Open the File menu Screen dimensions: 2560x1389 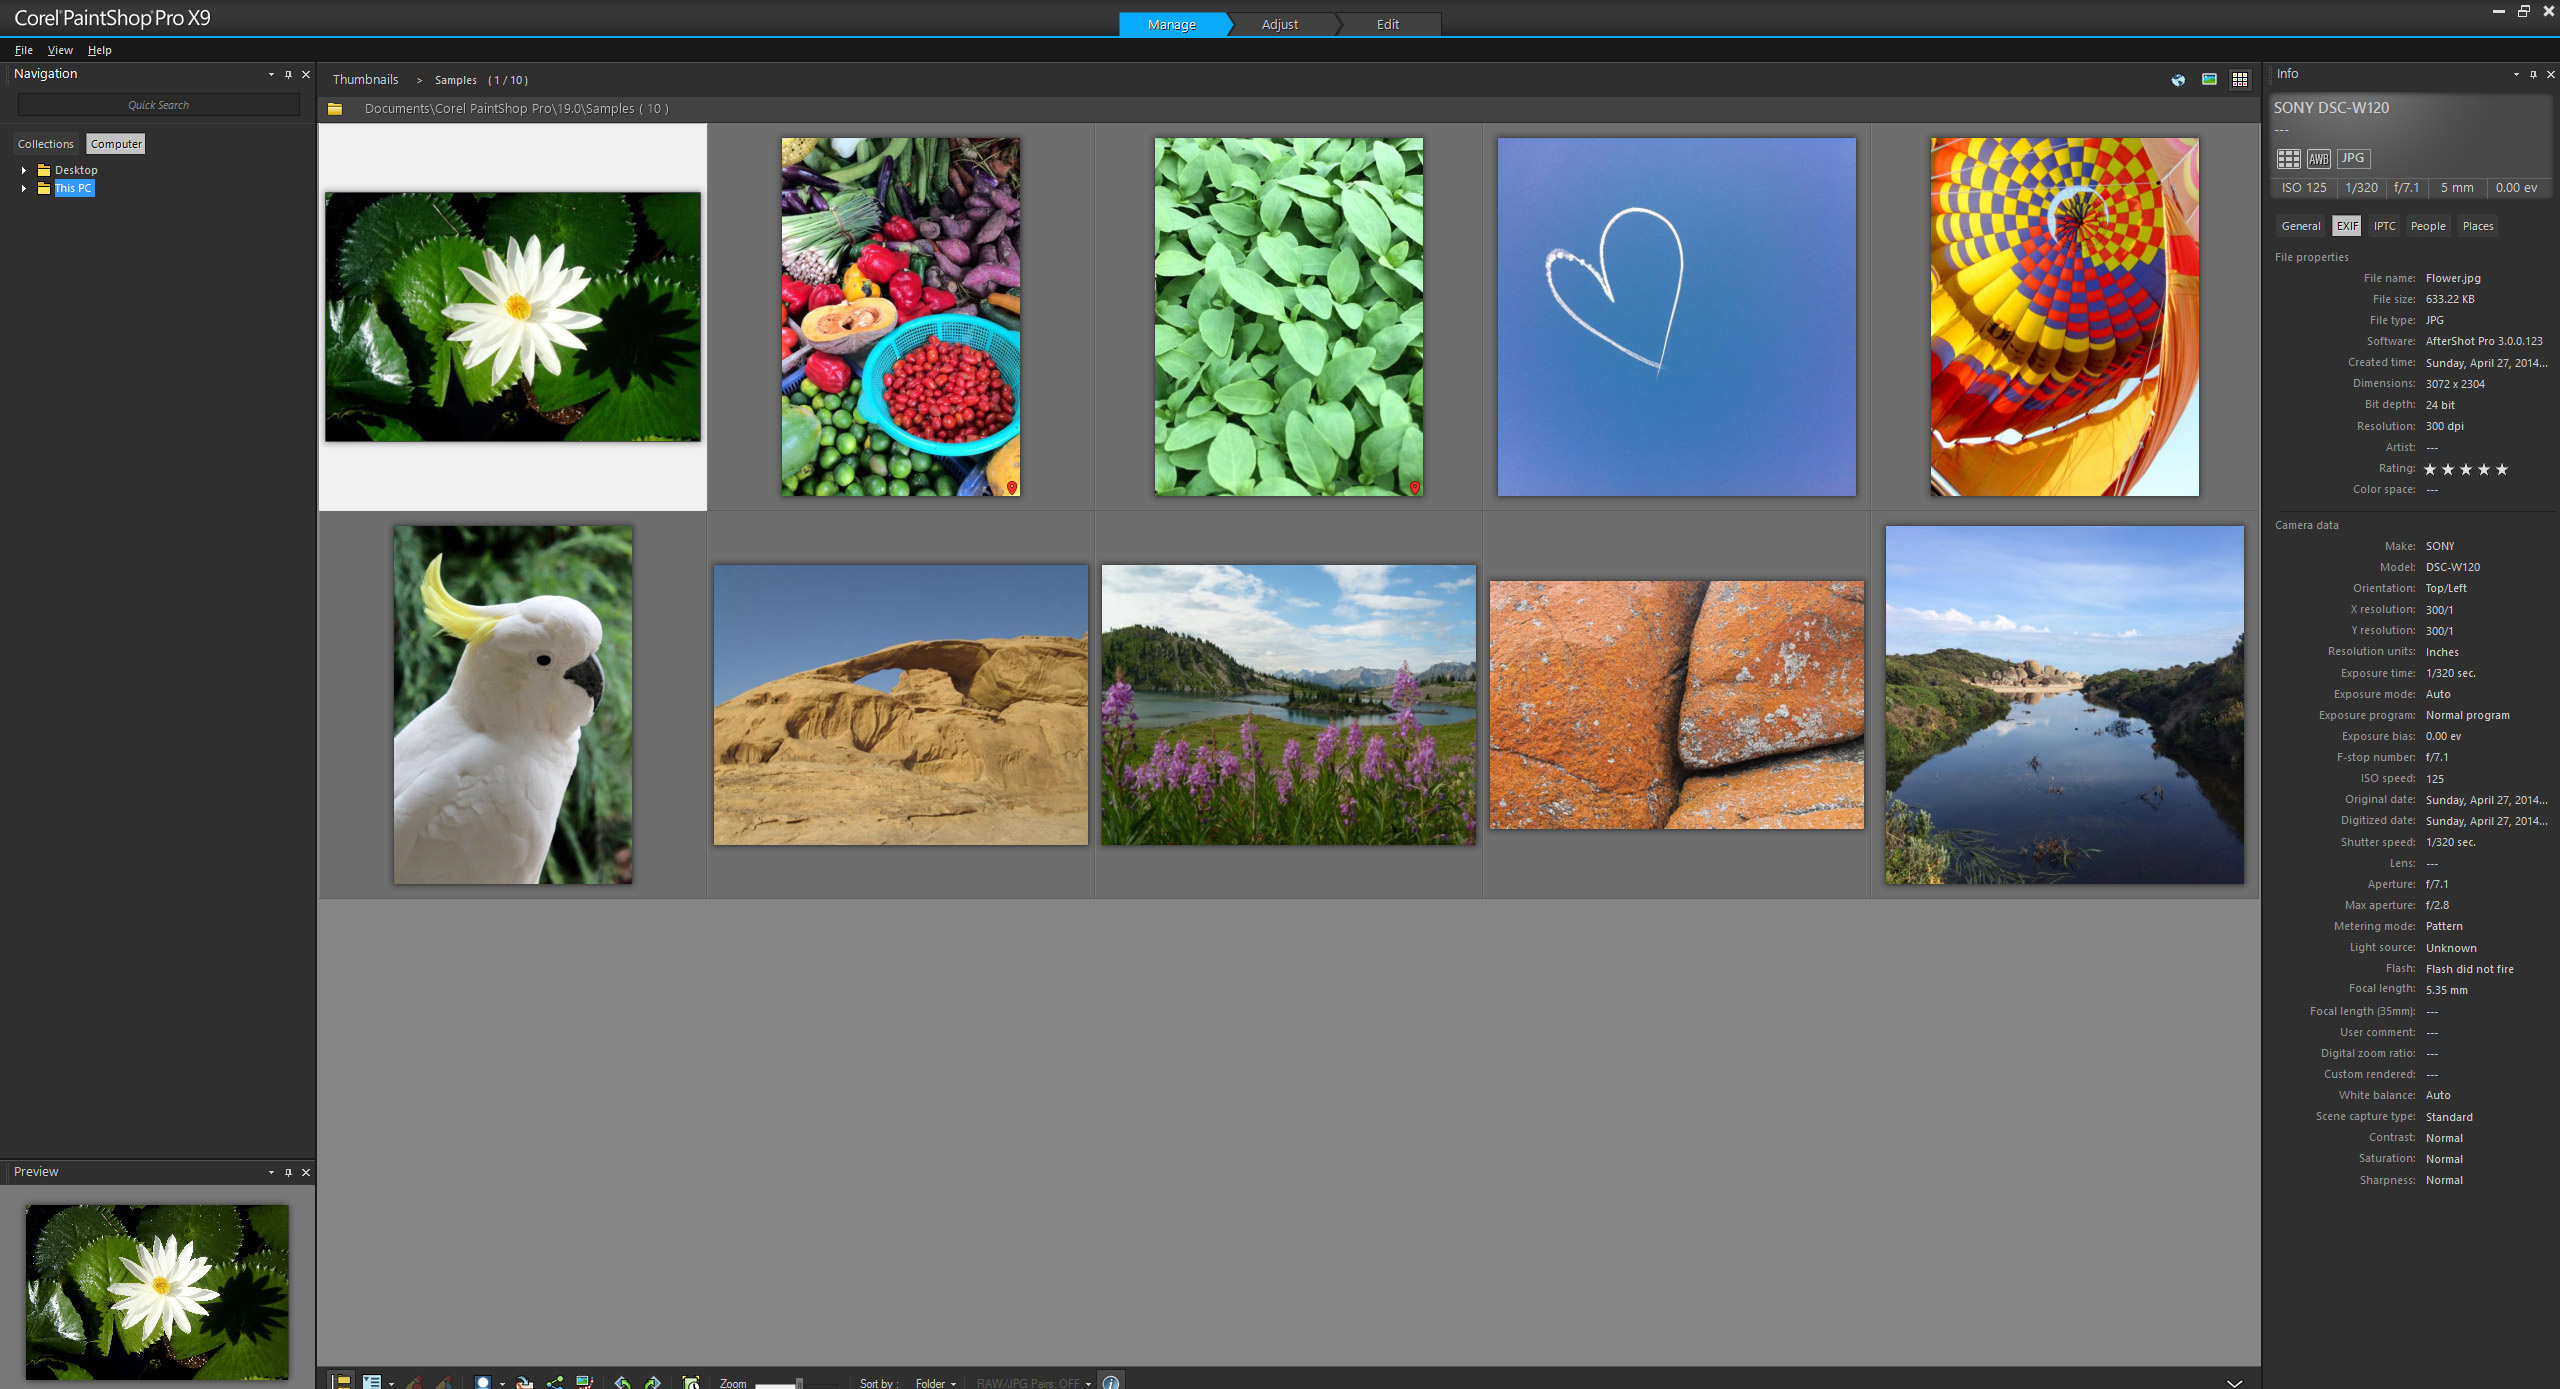point(23,49)
